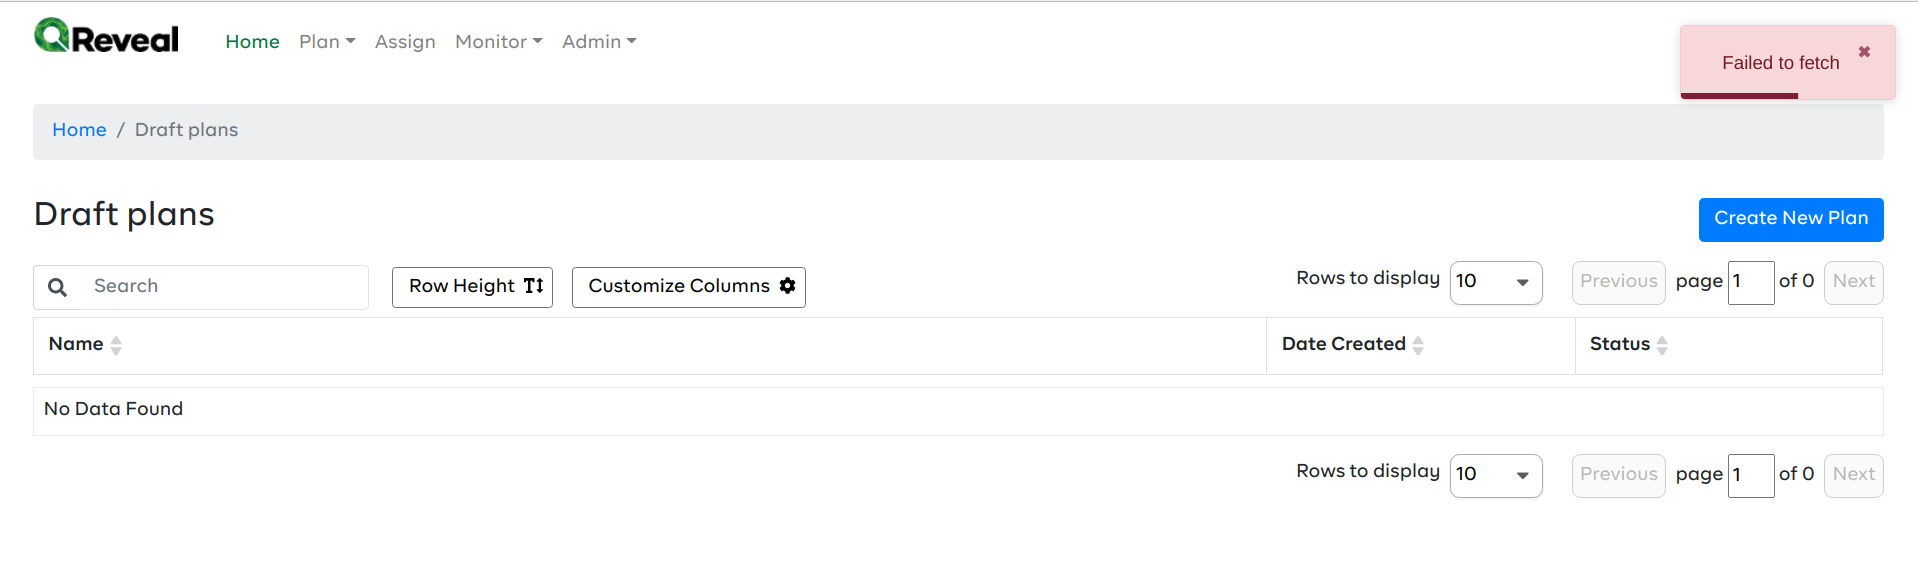Expand the Admin dropdown menu
The width and height of the screenshot is (1918, 582).
point(599,42)
